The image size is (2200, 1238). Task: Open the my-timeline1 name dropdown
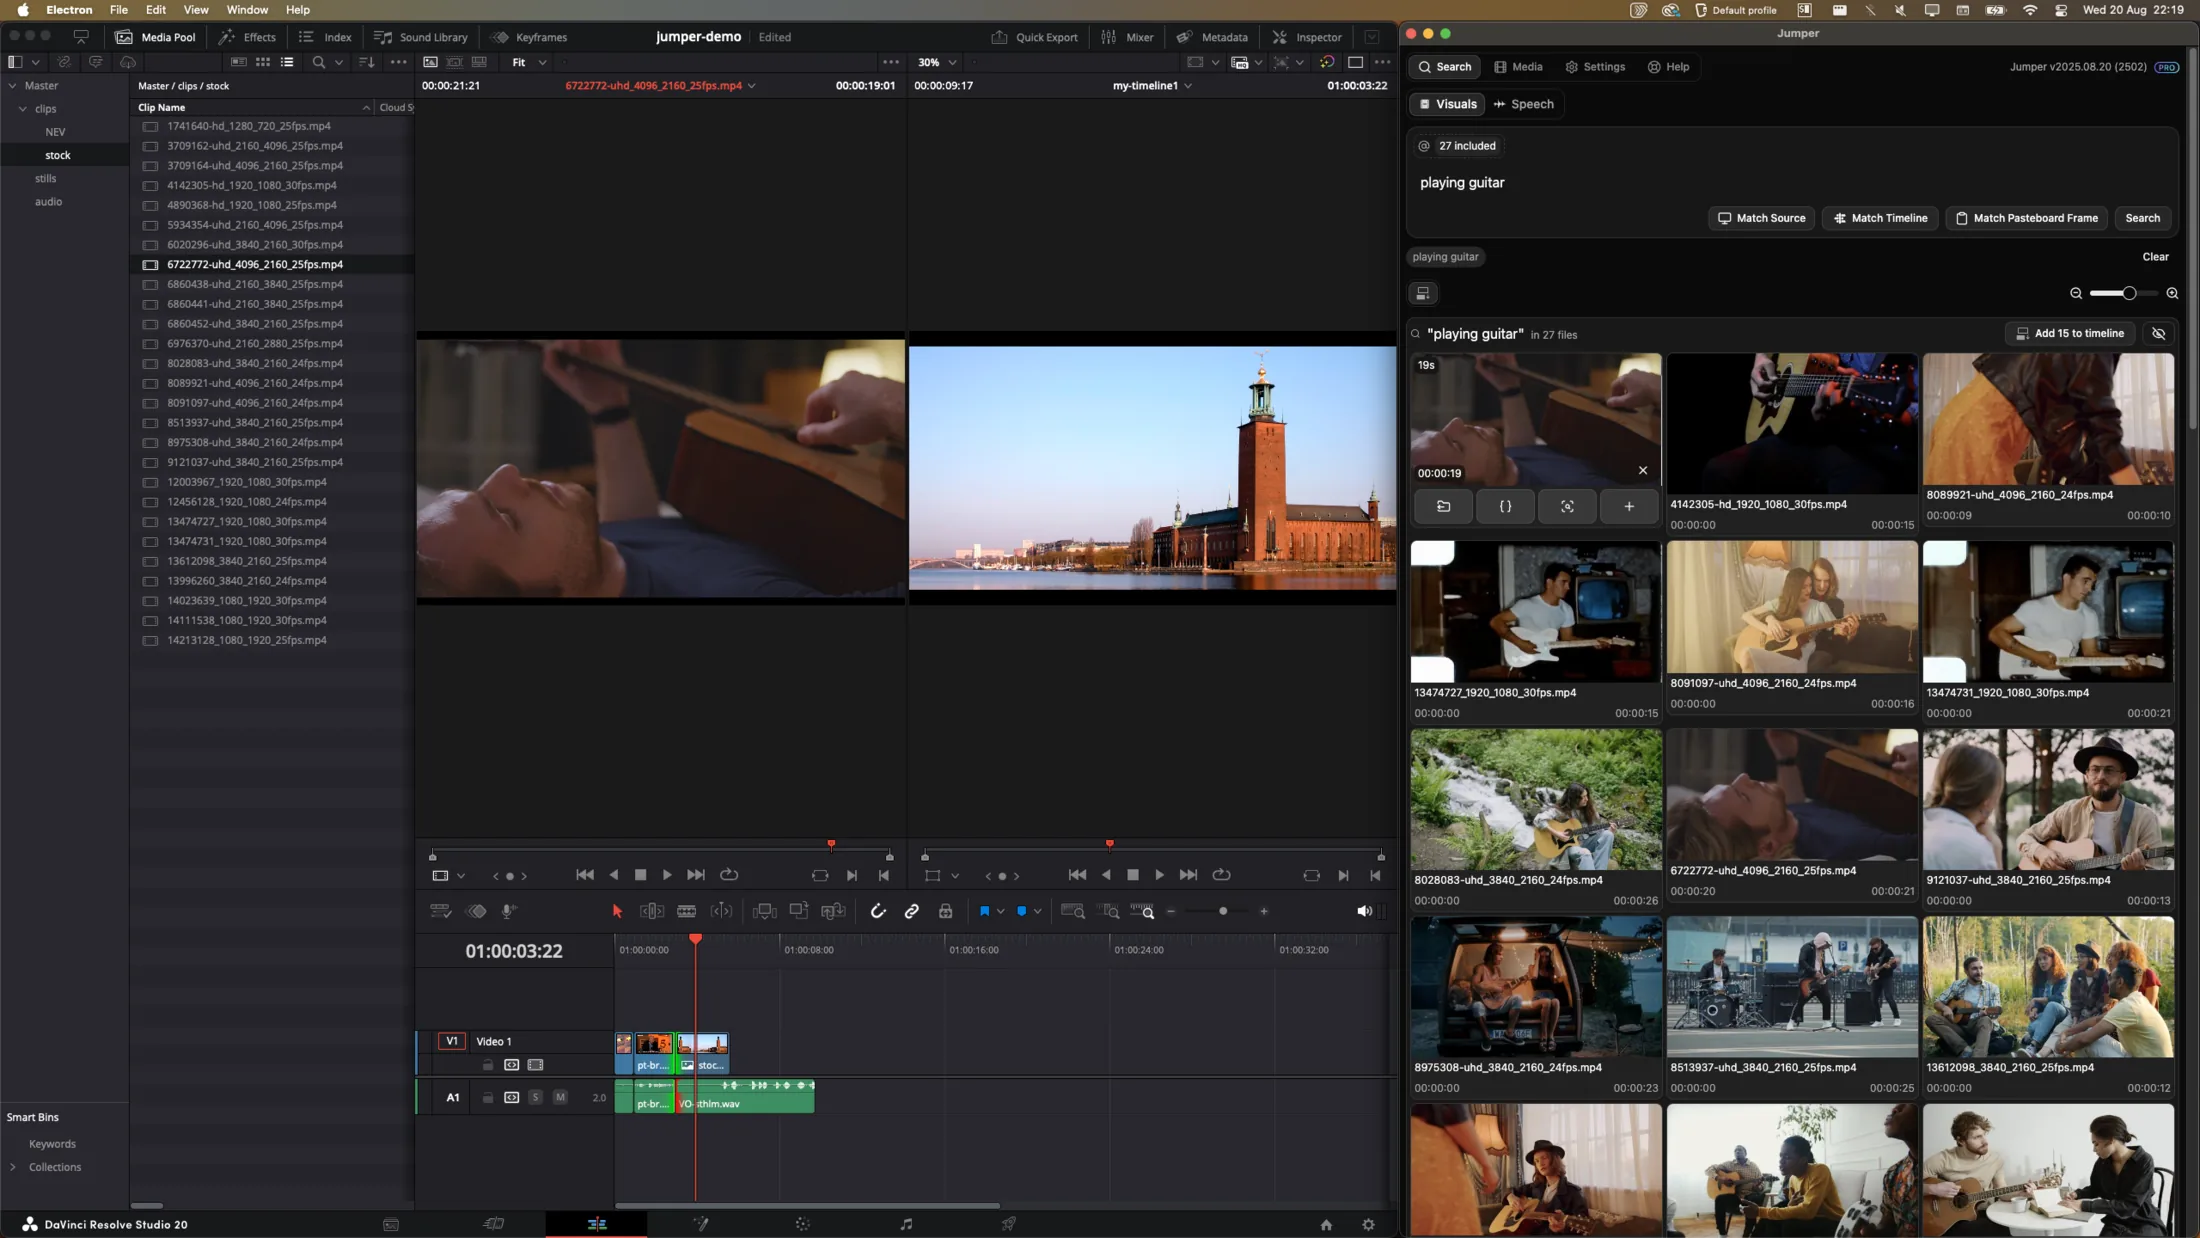click(1188, 86)
